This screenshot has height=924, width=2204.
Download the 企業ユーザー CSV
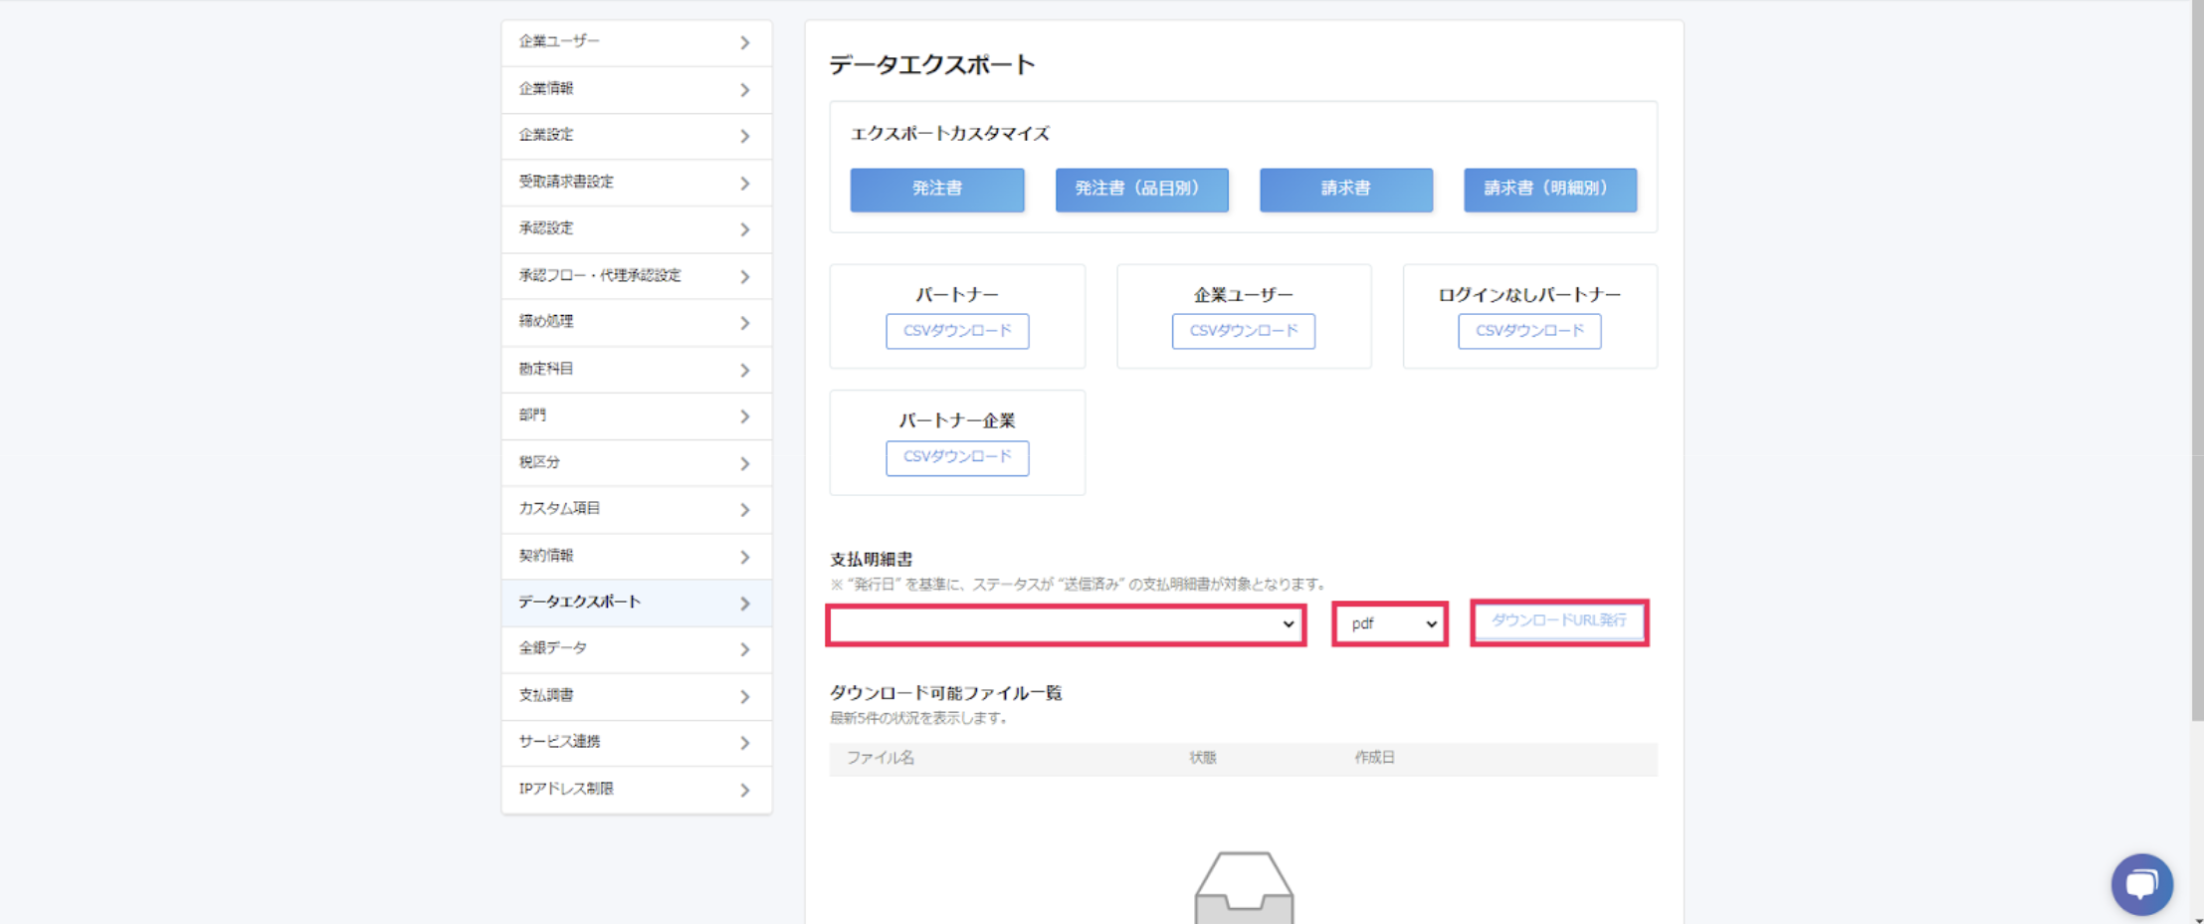(x=1243, y=331)
